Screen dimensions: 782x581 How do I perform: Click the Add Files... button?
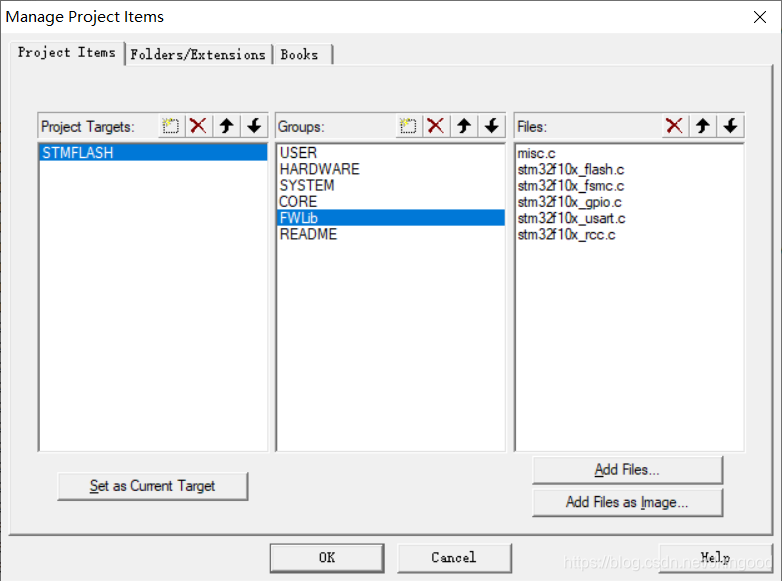click(627, 470)
